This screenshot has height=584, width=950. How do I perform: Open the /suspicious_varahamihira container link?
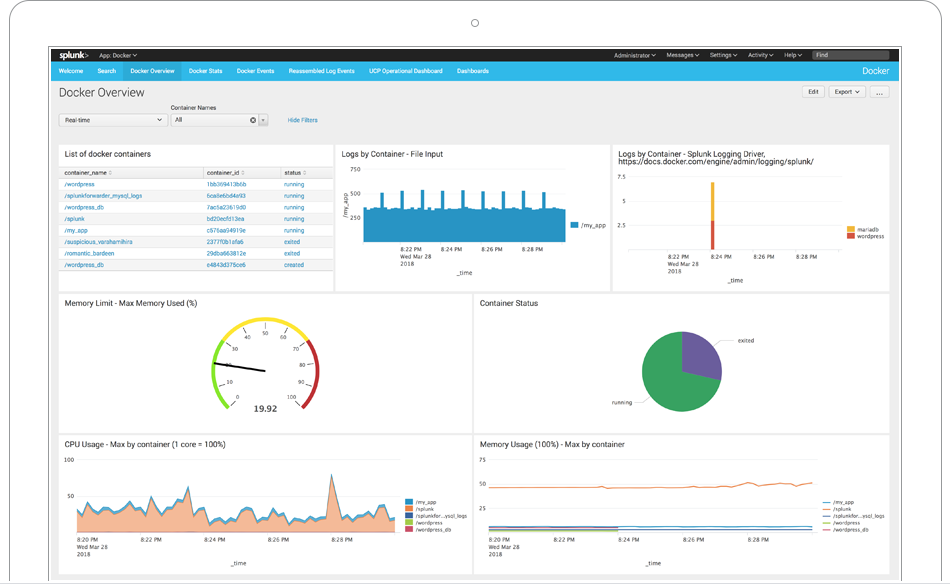pos(98,242)
